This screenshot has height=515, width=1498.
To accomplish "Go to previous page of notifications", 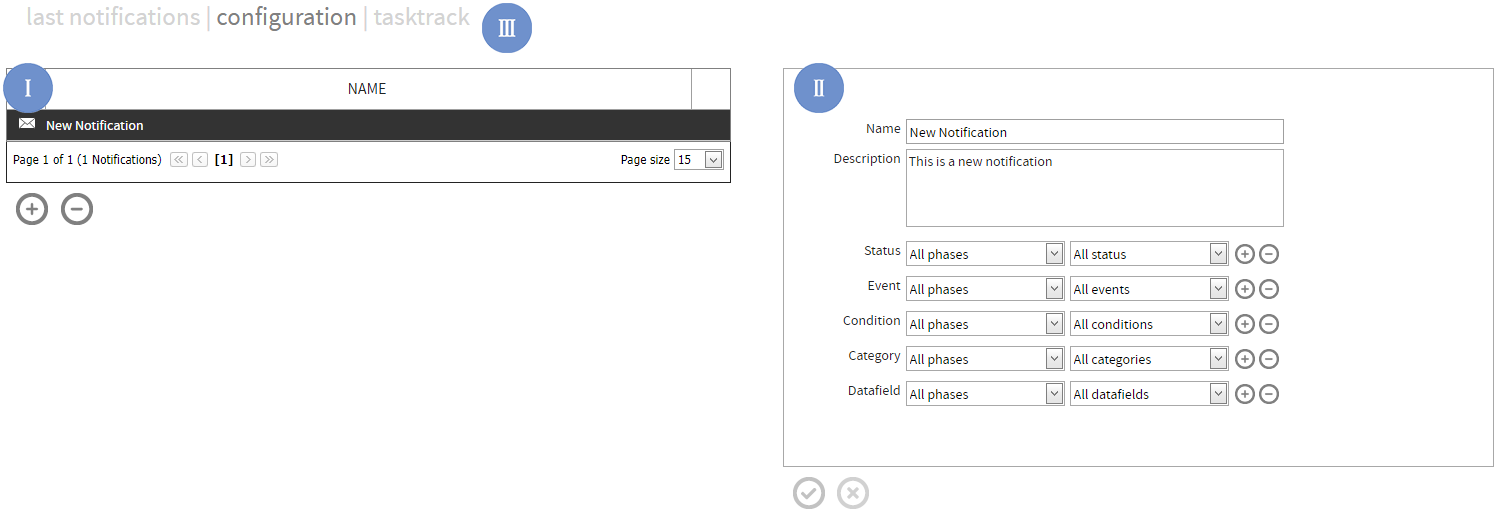I will coord(200,159).
